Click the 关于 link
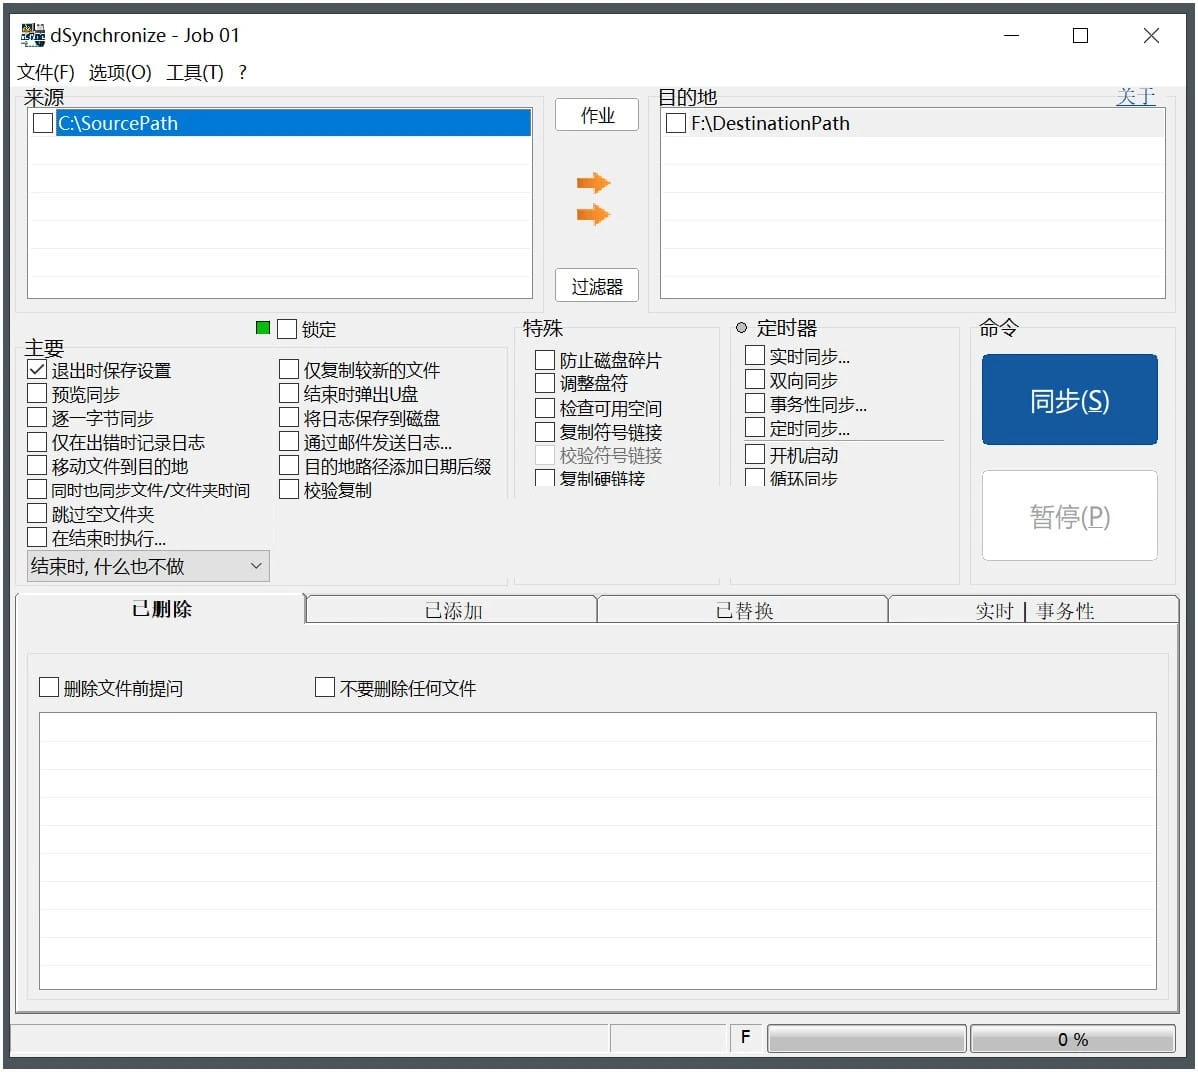This screenshot has height=1072, width=1198. [x=1135, y=97]
